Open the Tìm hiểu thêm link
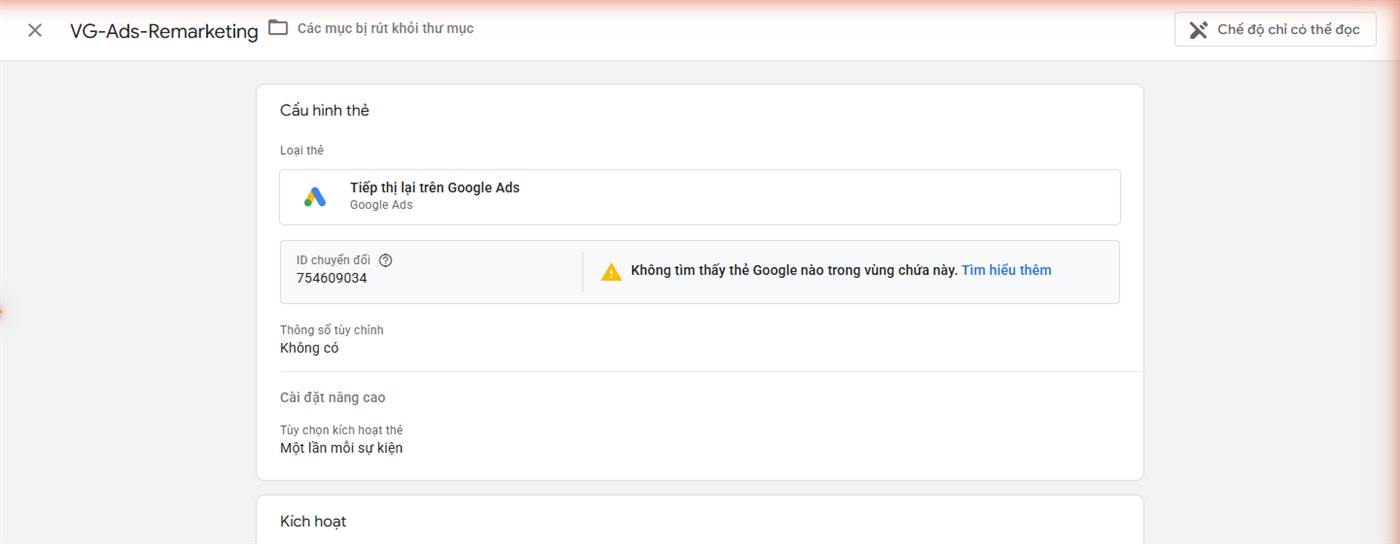Screen dimensions: 1400x544 tap(1006, 270)
